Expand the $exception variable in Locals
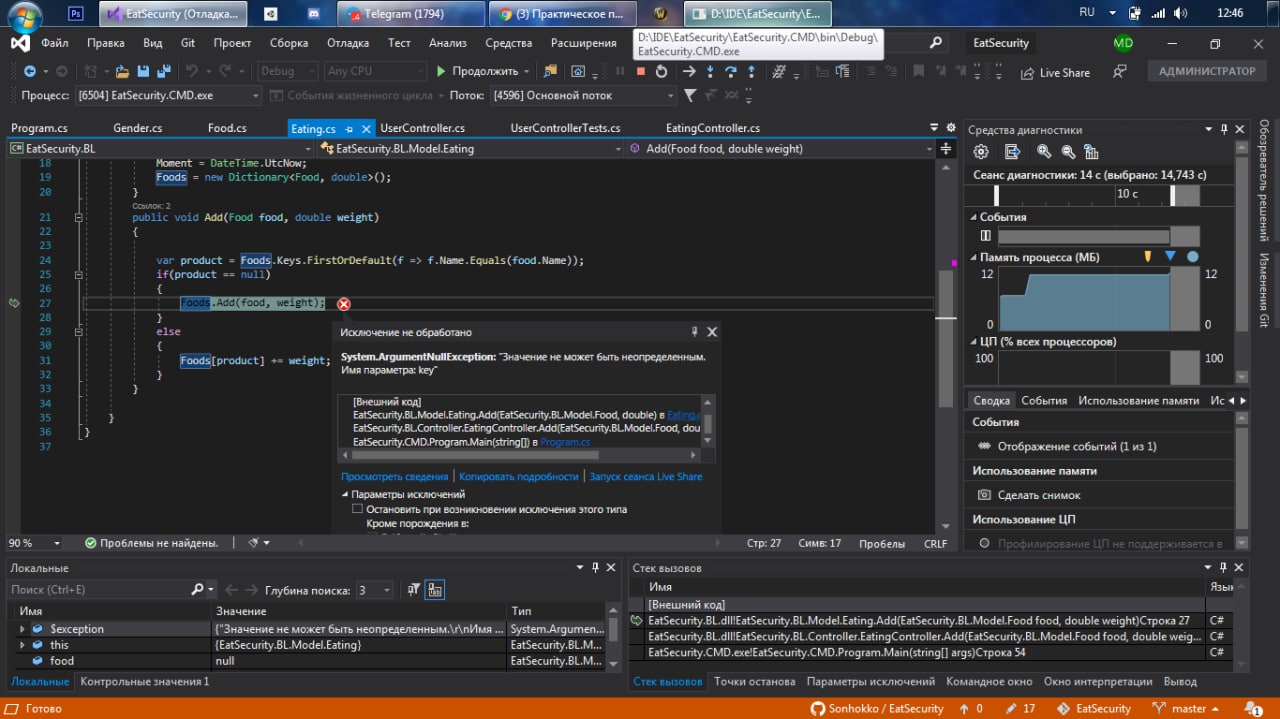Image resolution: width=1280 pixels, height=719 pixels. [x=22, y=629]
